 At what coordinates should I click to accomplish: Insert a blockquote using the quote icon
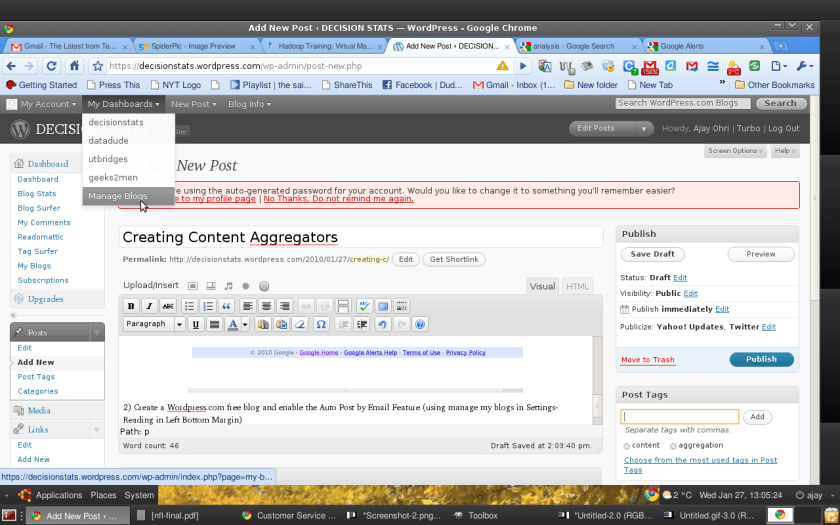coord(227,306)
